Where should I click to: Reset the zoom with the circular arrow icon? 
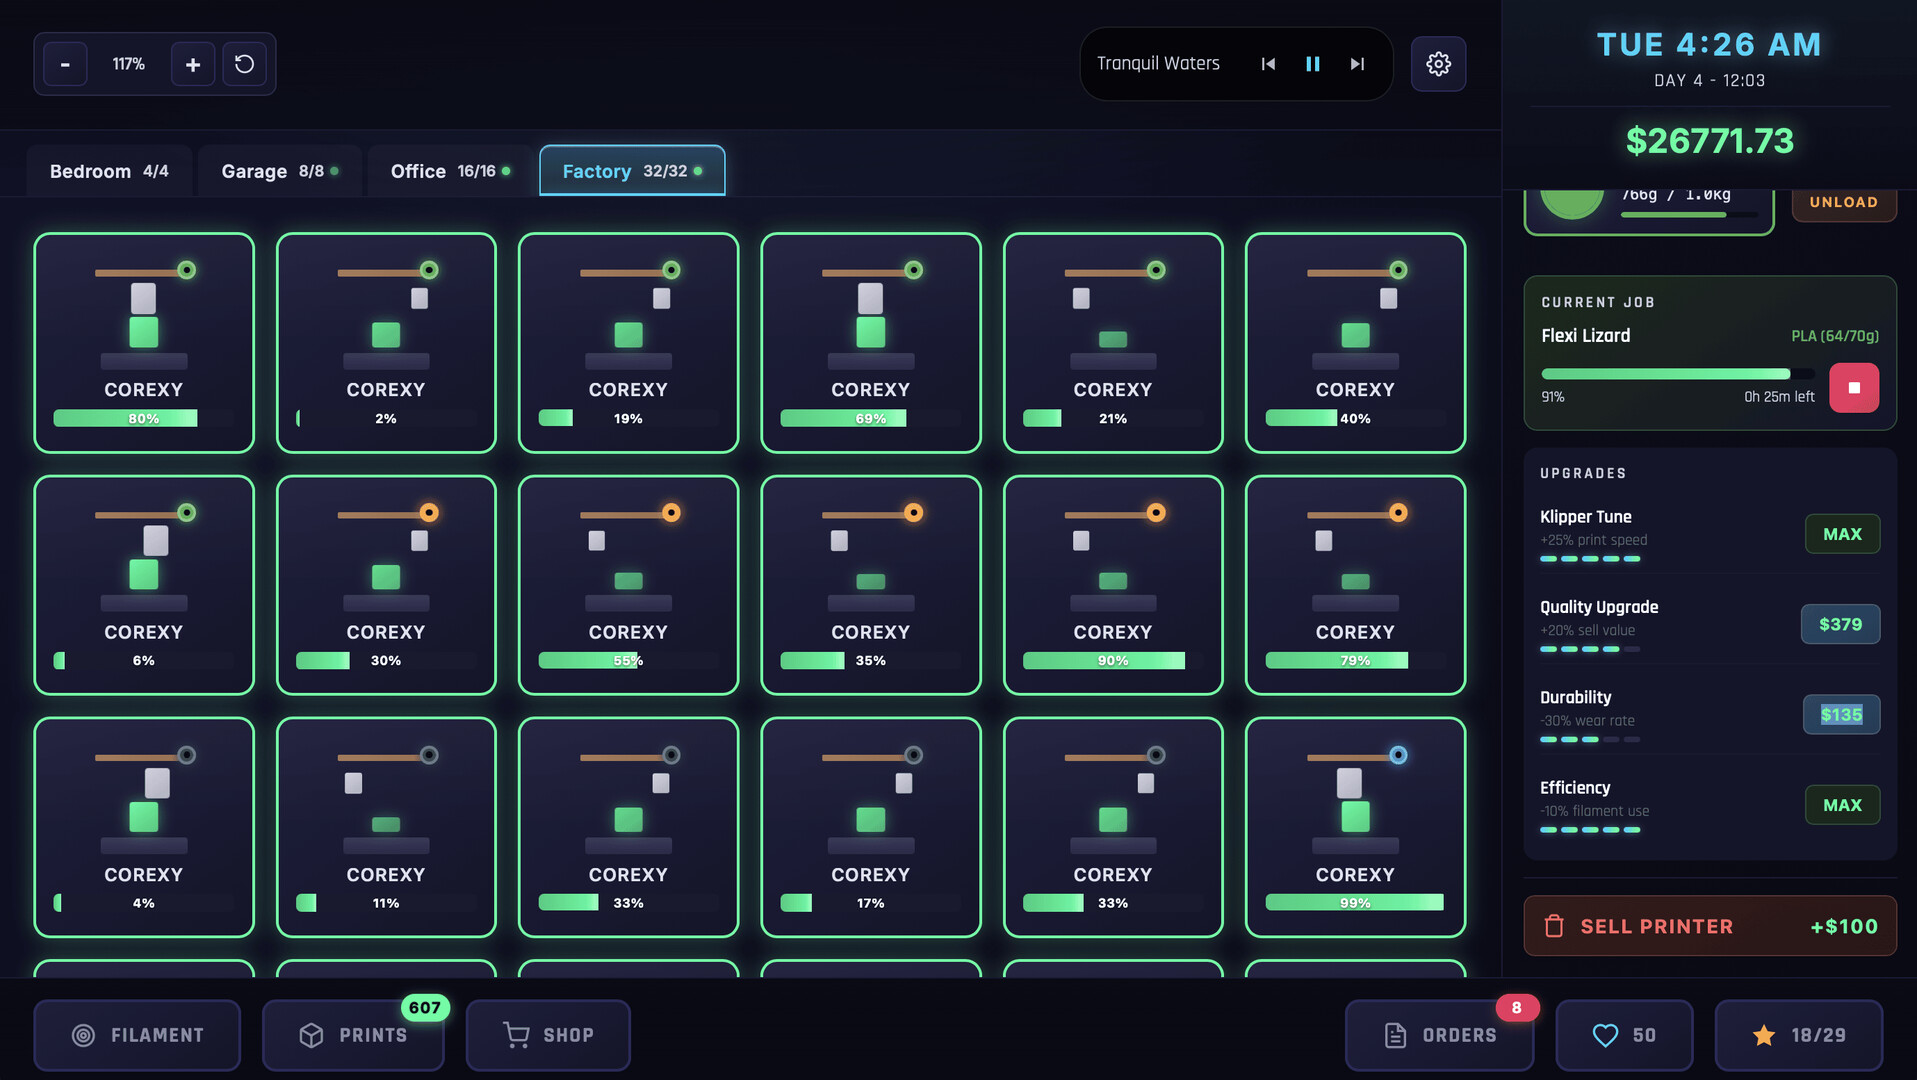[x=244, y=63]
